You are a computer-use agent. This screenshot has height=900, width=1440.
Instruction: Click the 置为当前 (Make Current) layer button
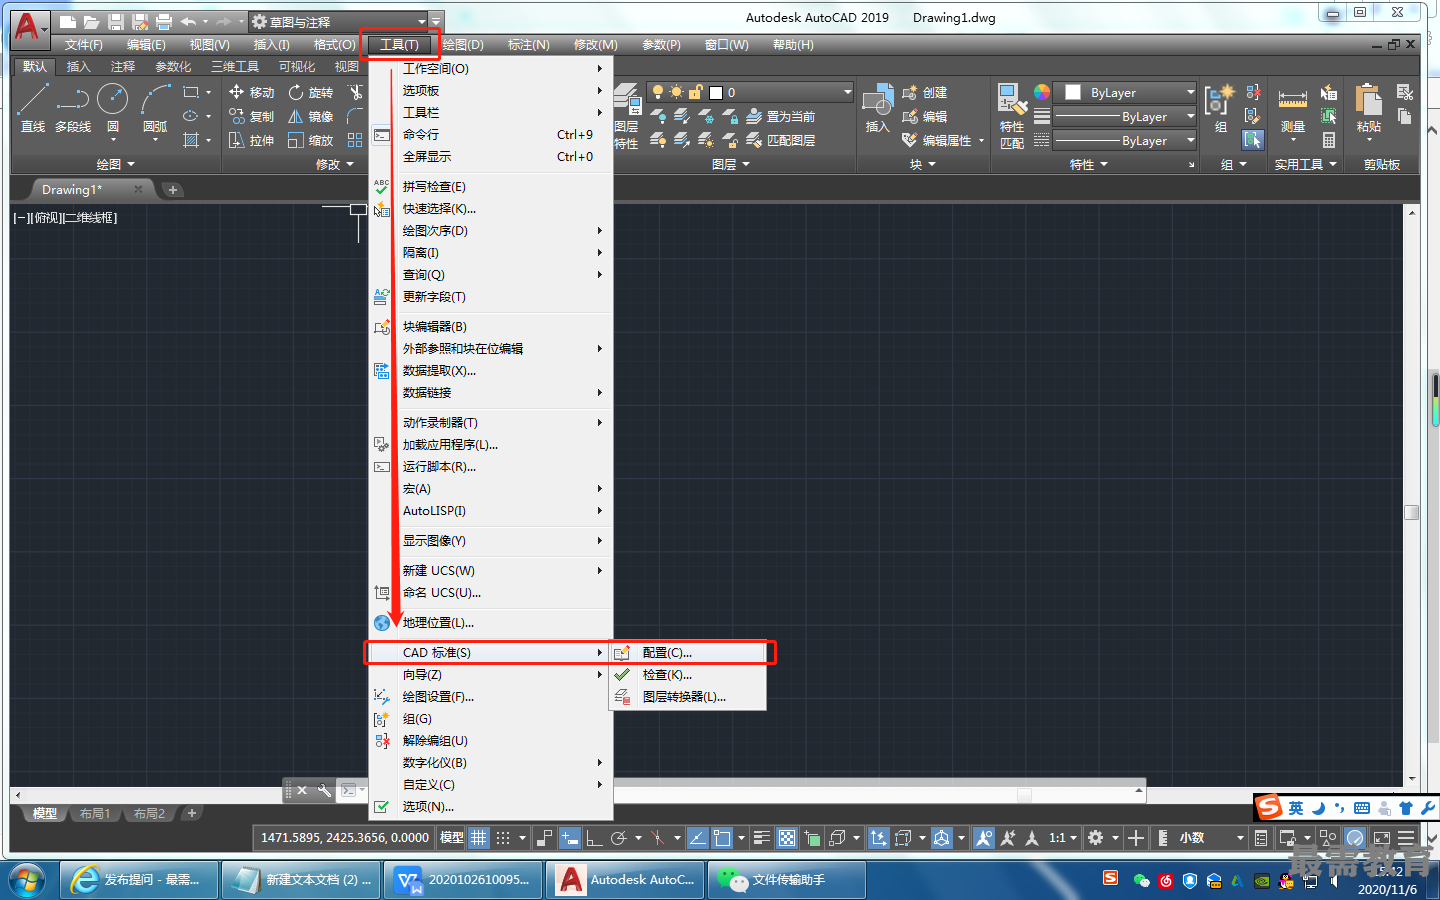781,117
